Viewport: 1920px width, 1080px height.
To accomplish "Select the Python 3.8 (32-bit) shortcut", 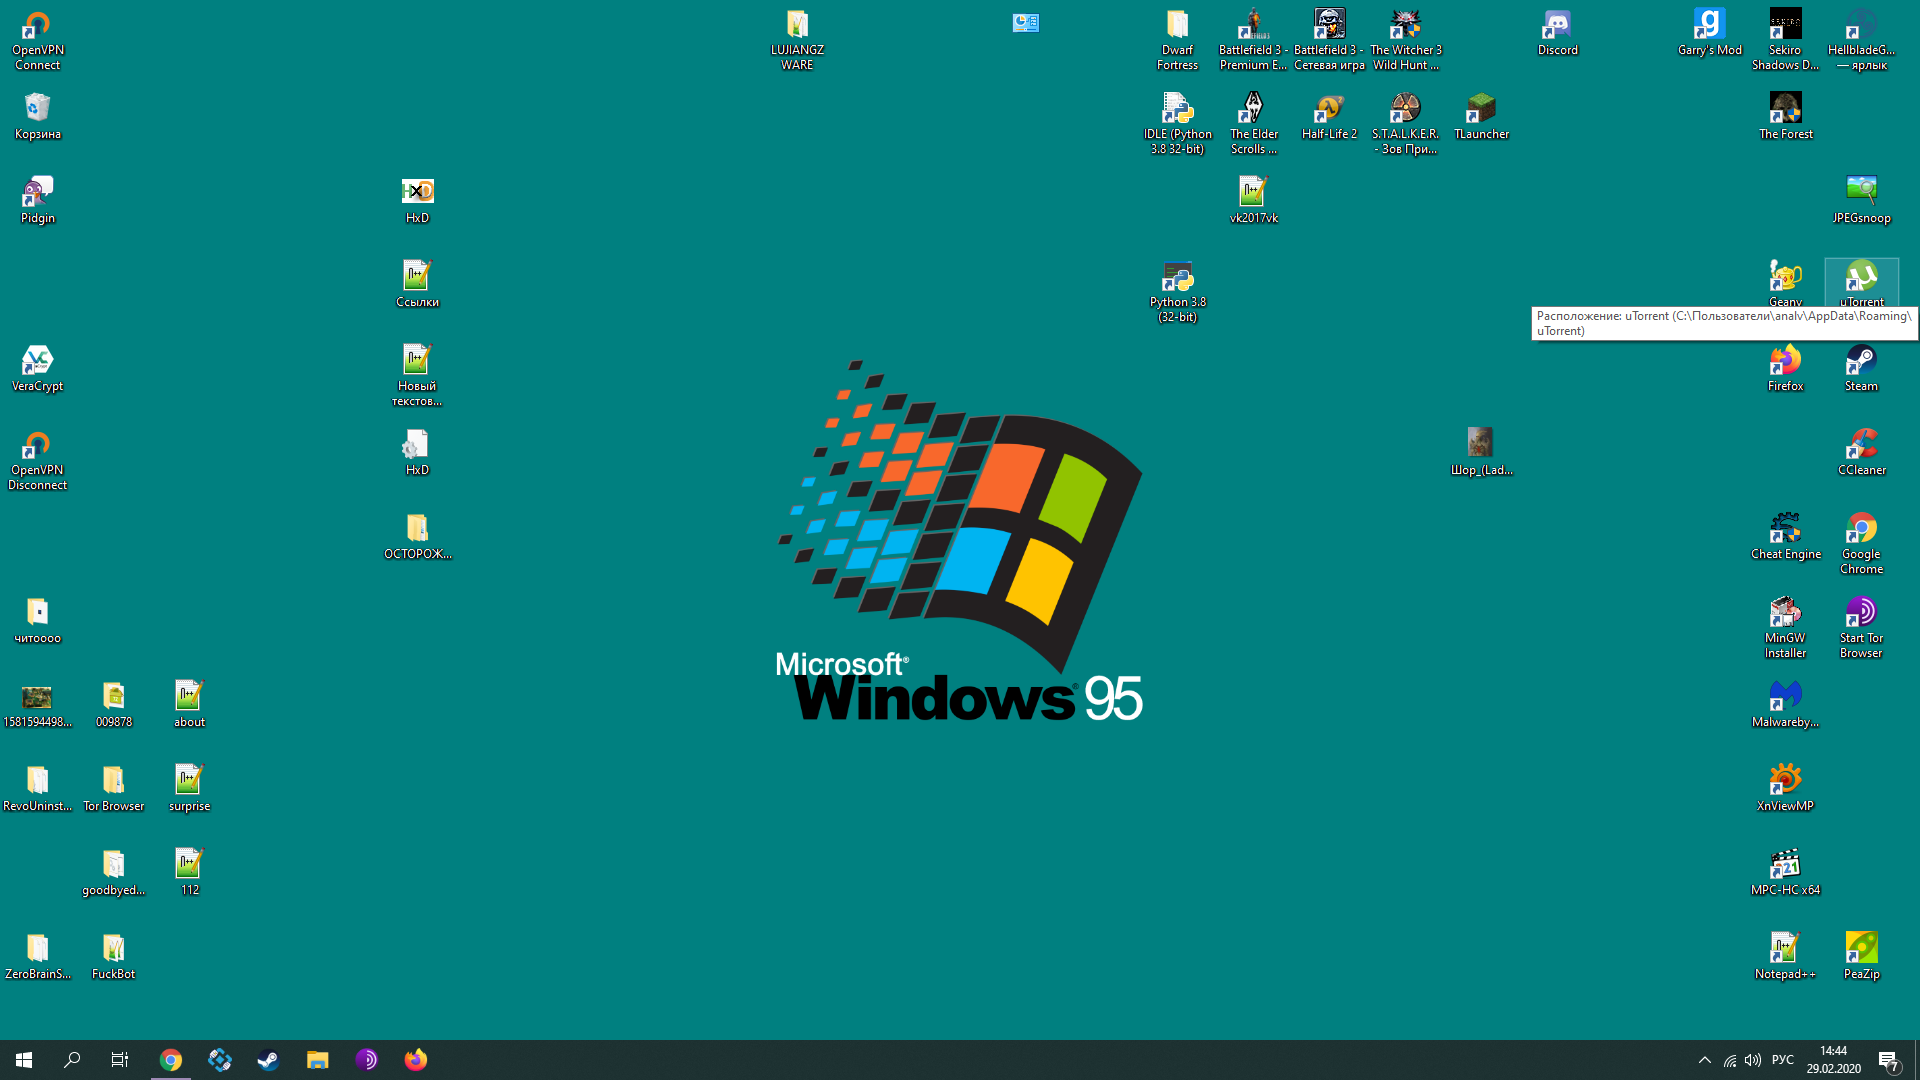I will [1177, 292].
